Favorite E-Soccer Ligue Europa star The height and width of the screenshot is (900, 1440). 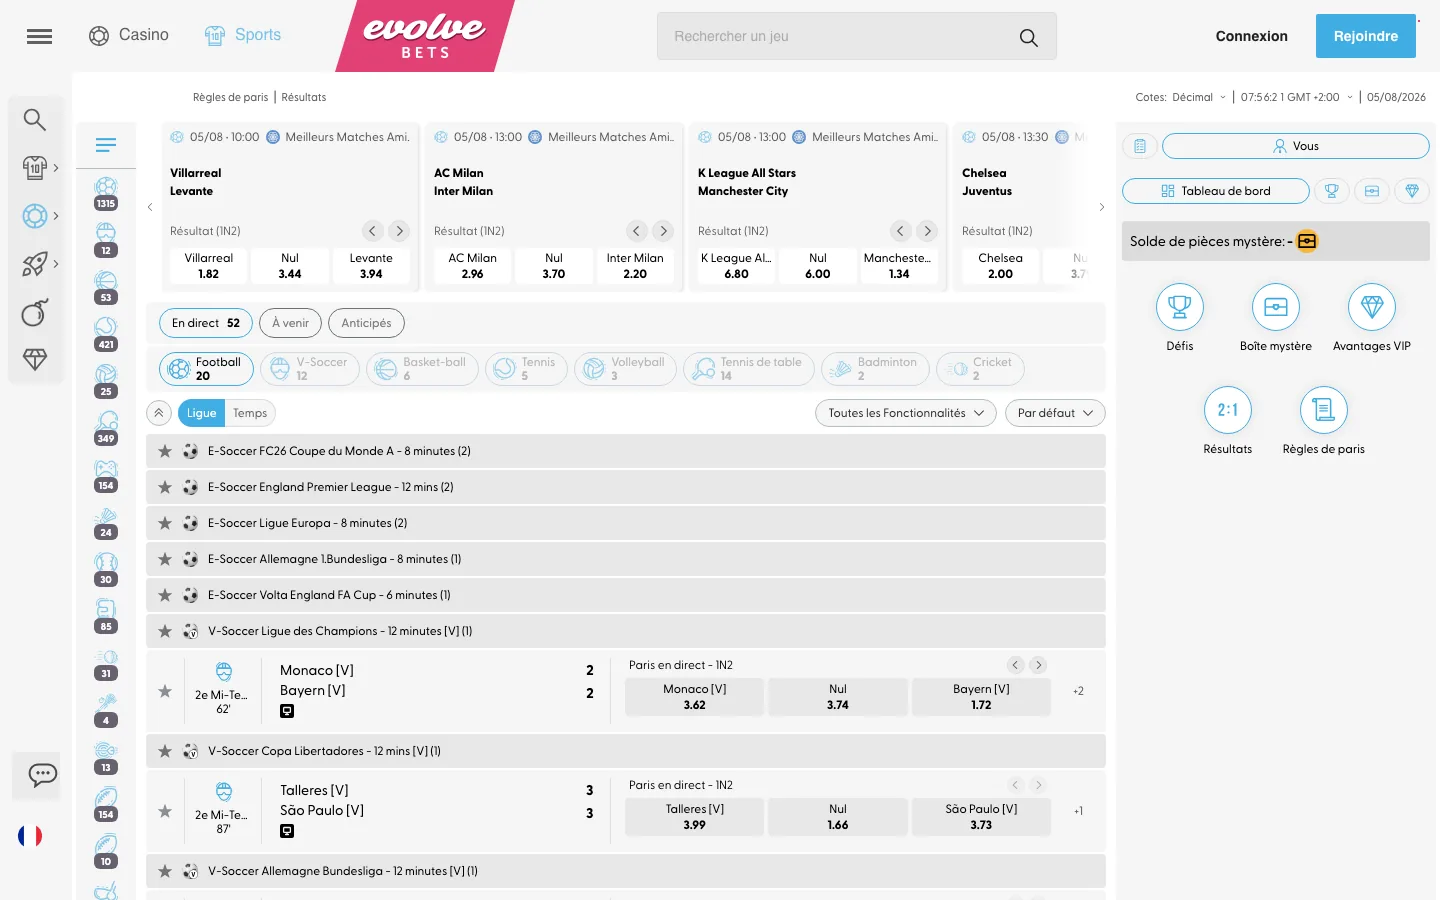point(165,523)
